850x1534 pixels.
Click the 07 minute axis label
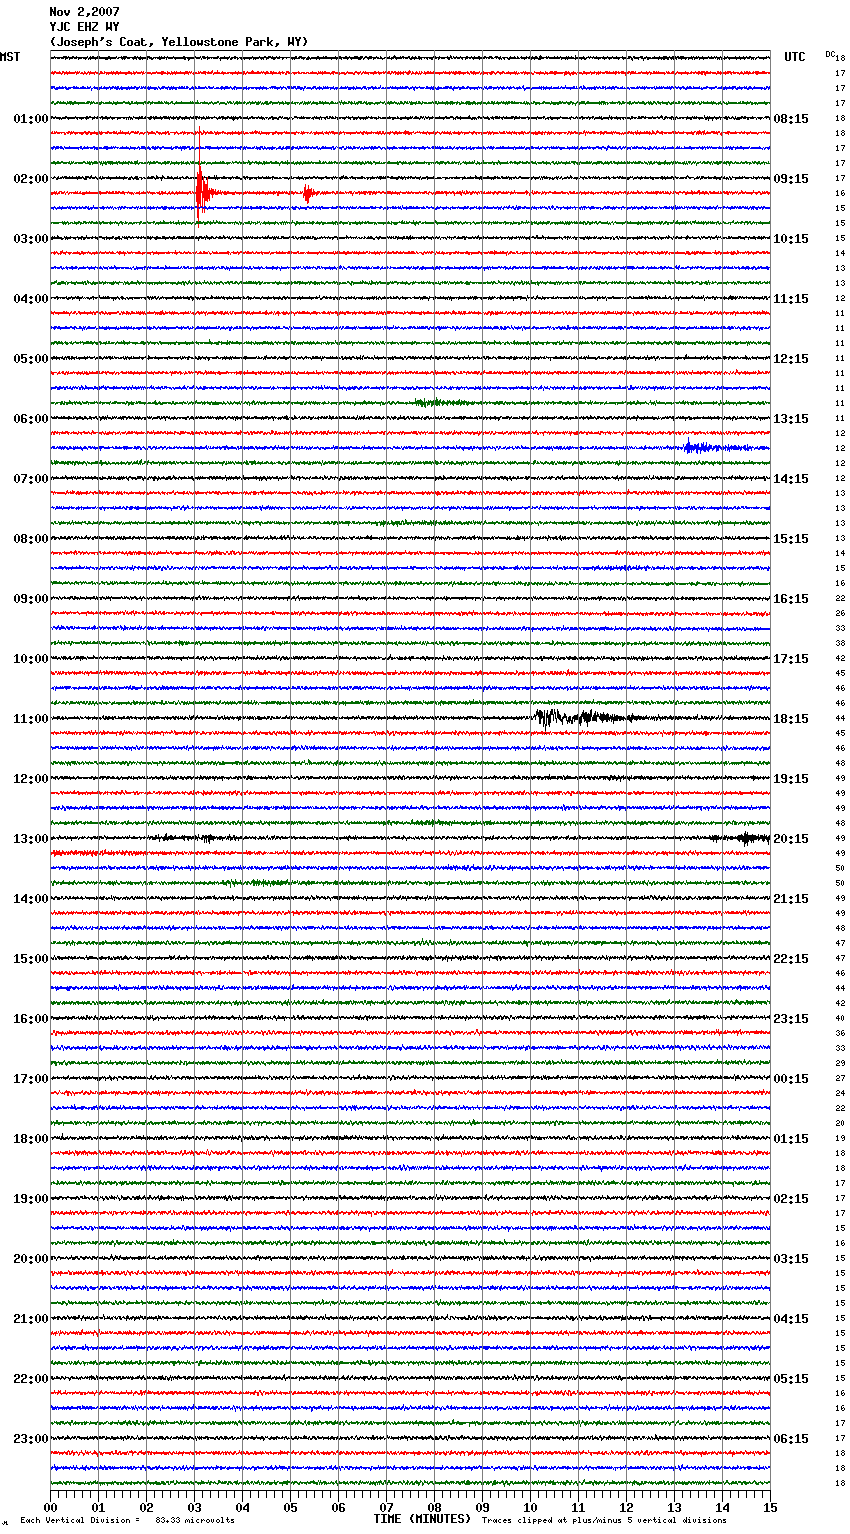(x=386, y=1507)
